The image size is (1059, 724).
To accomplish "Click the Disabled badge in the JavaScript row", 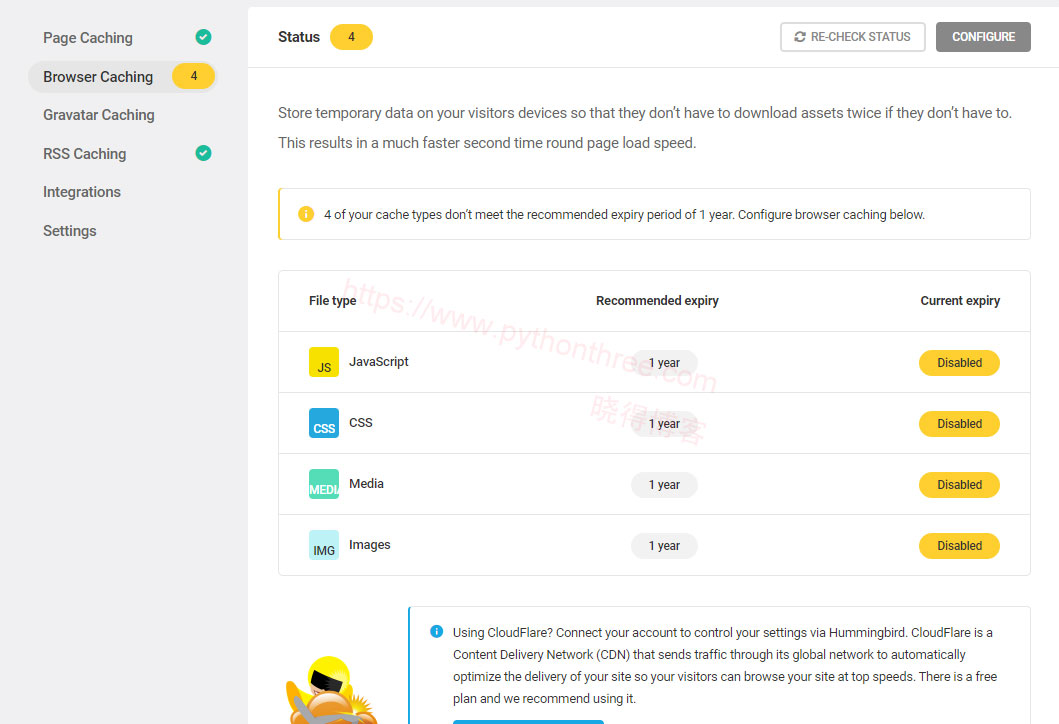I will [x=959, y=363].
